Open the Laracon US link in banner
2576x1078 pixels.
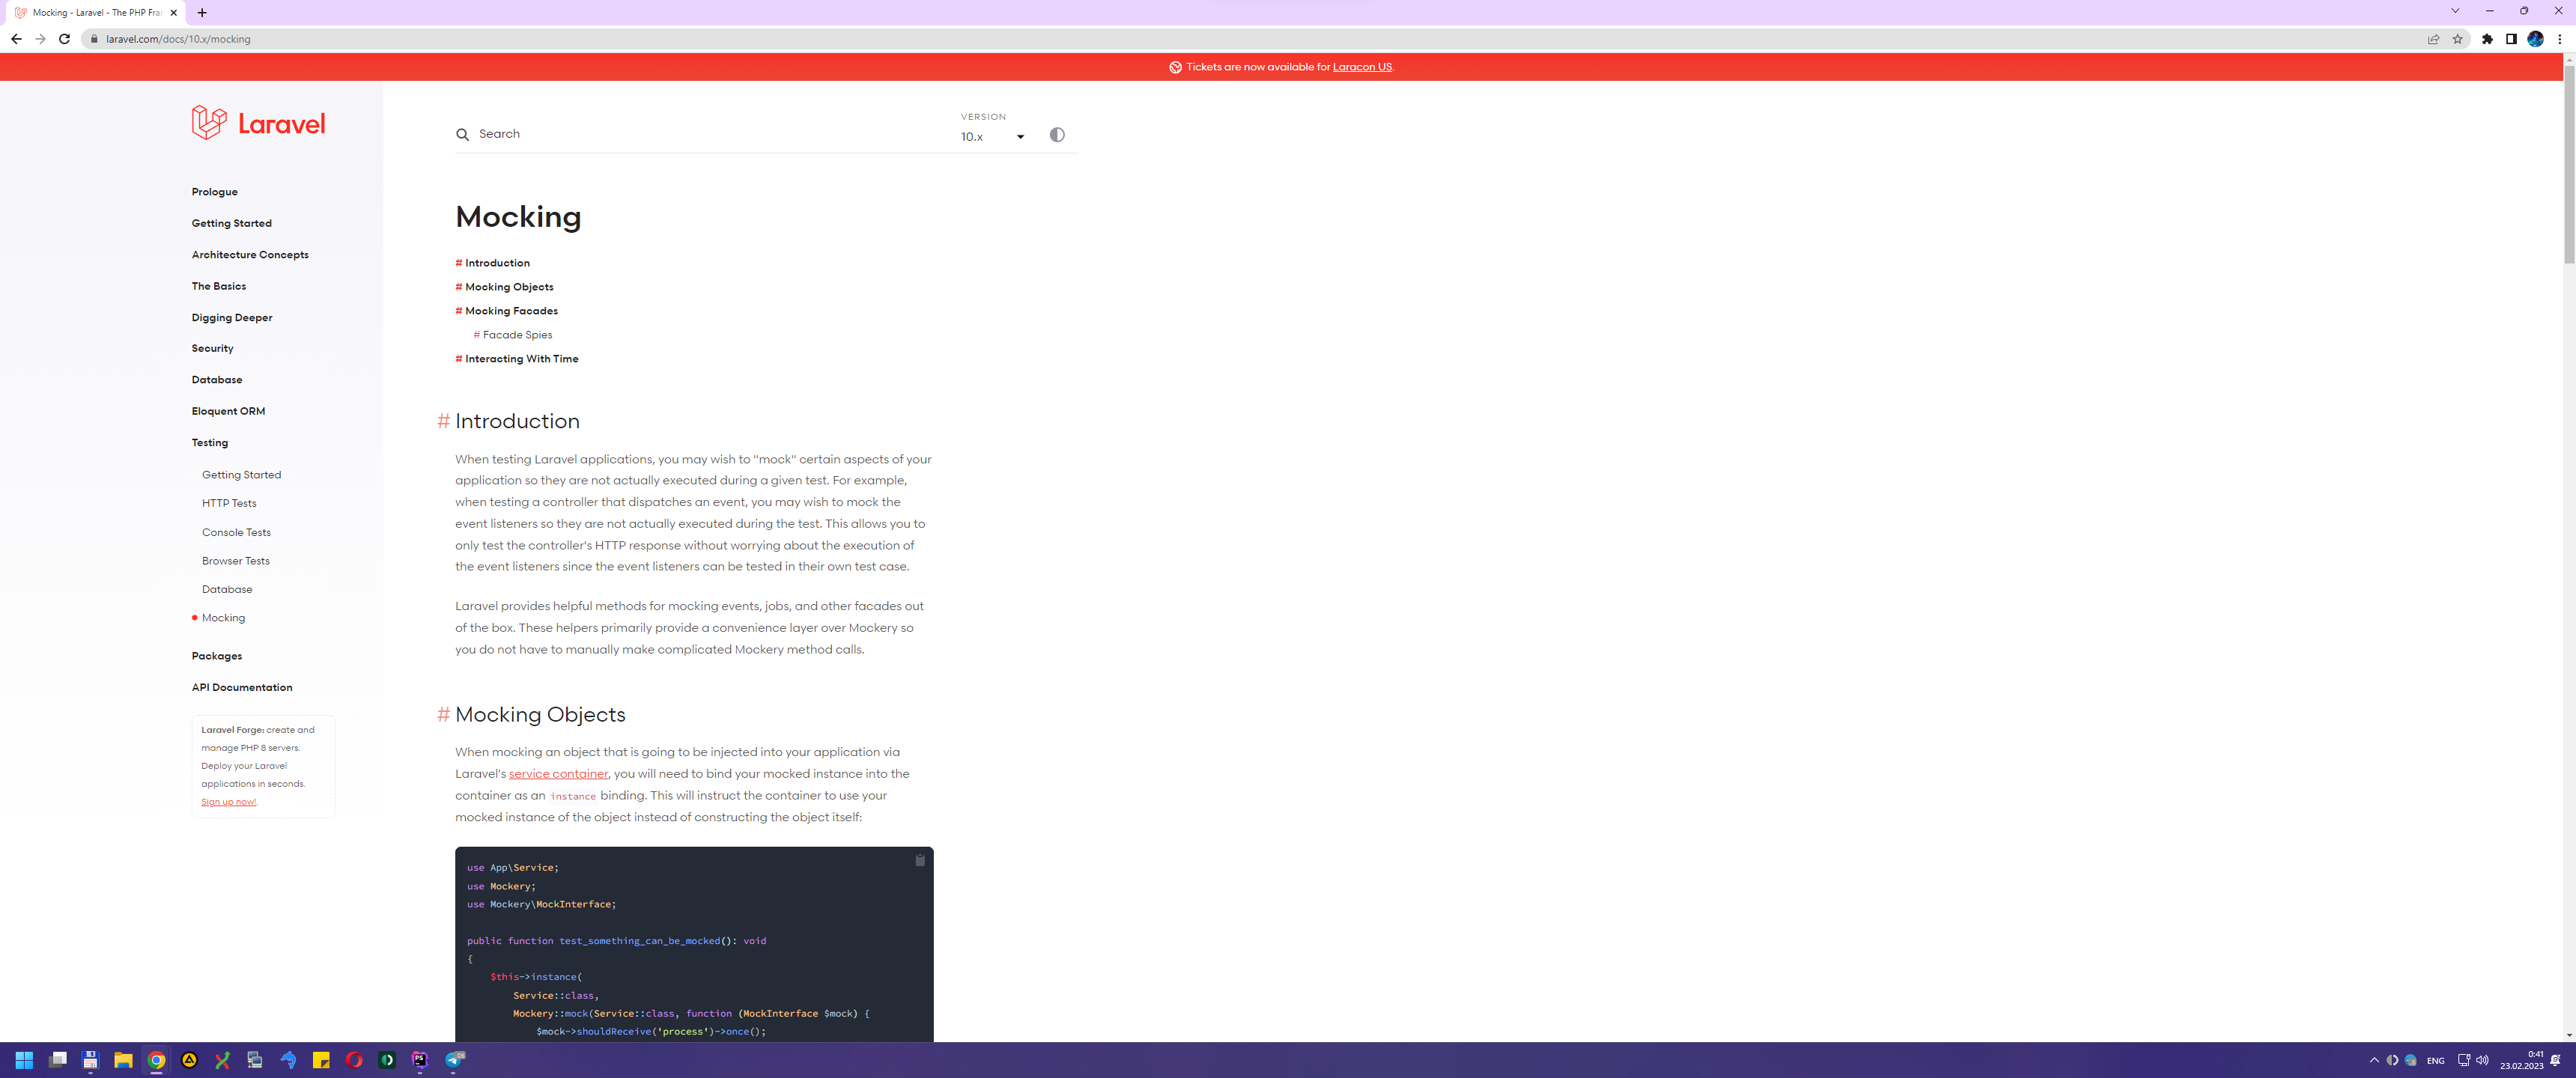(1361, 67)
